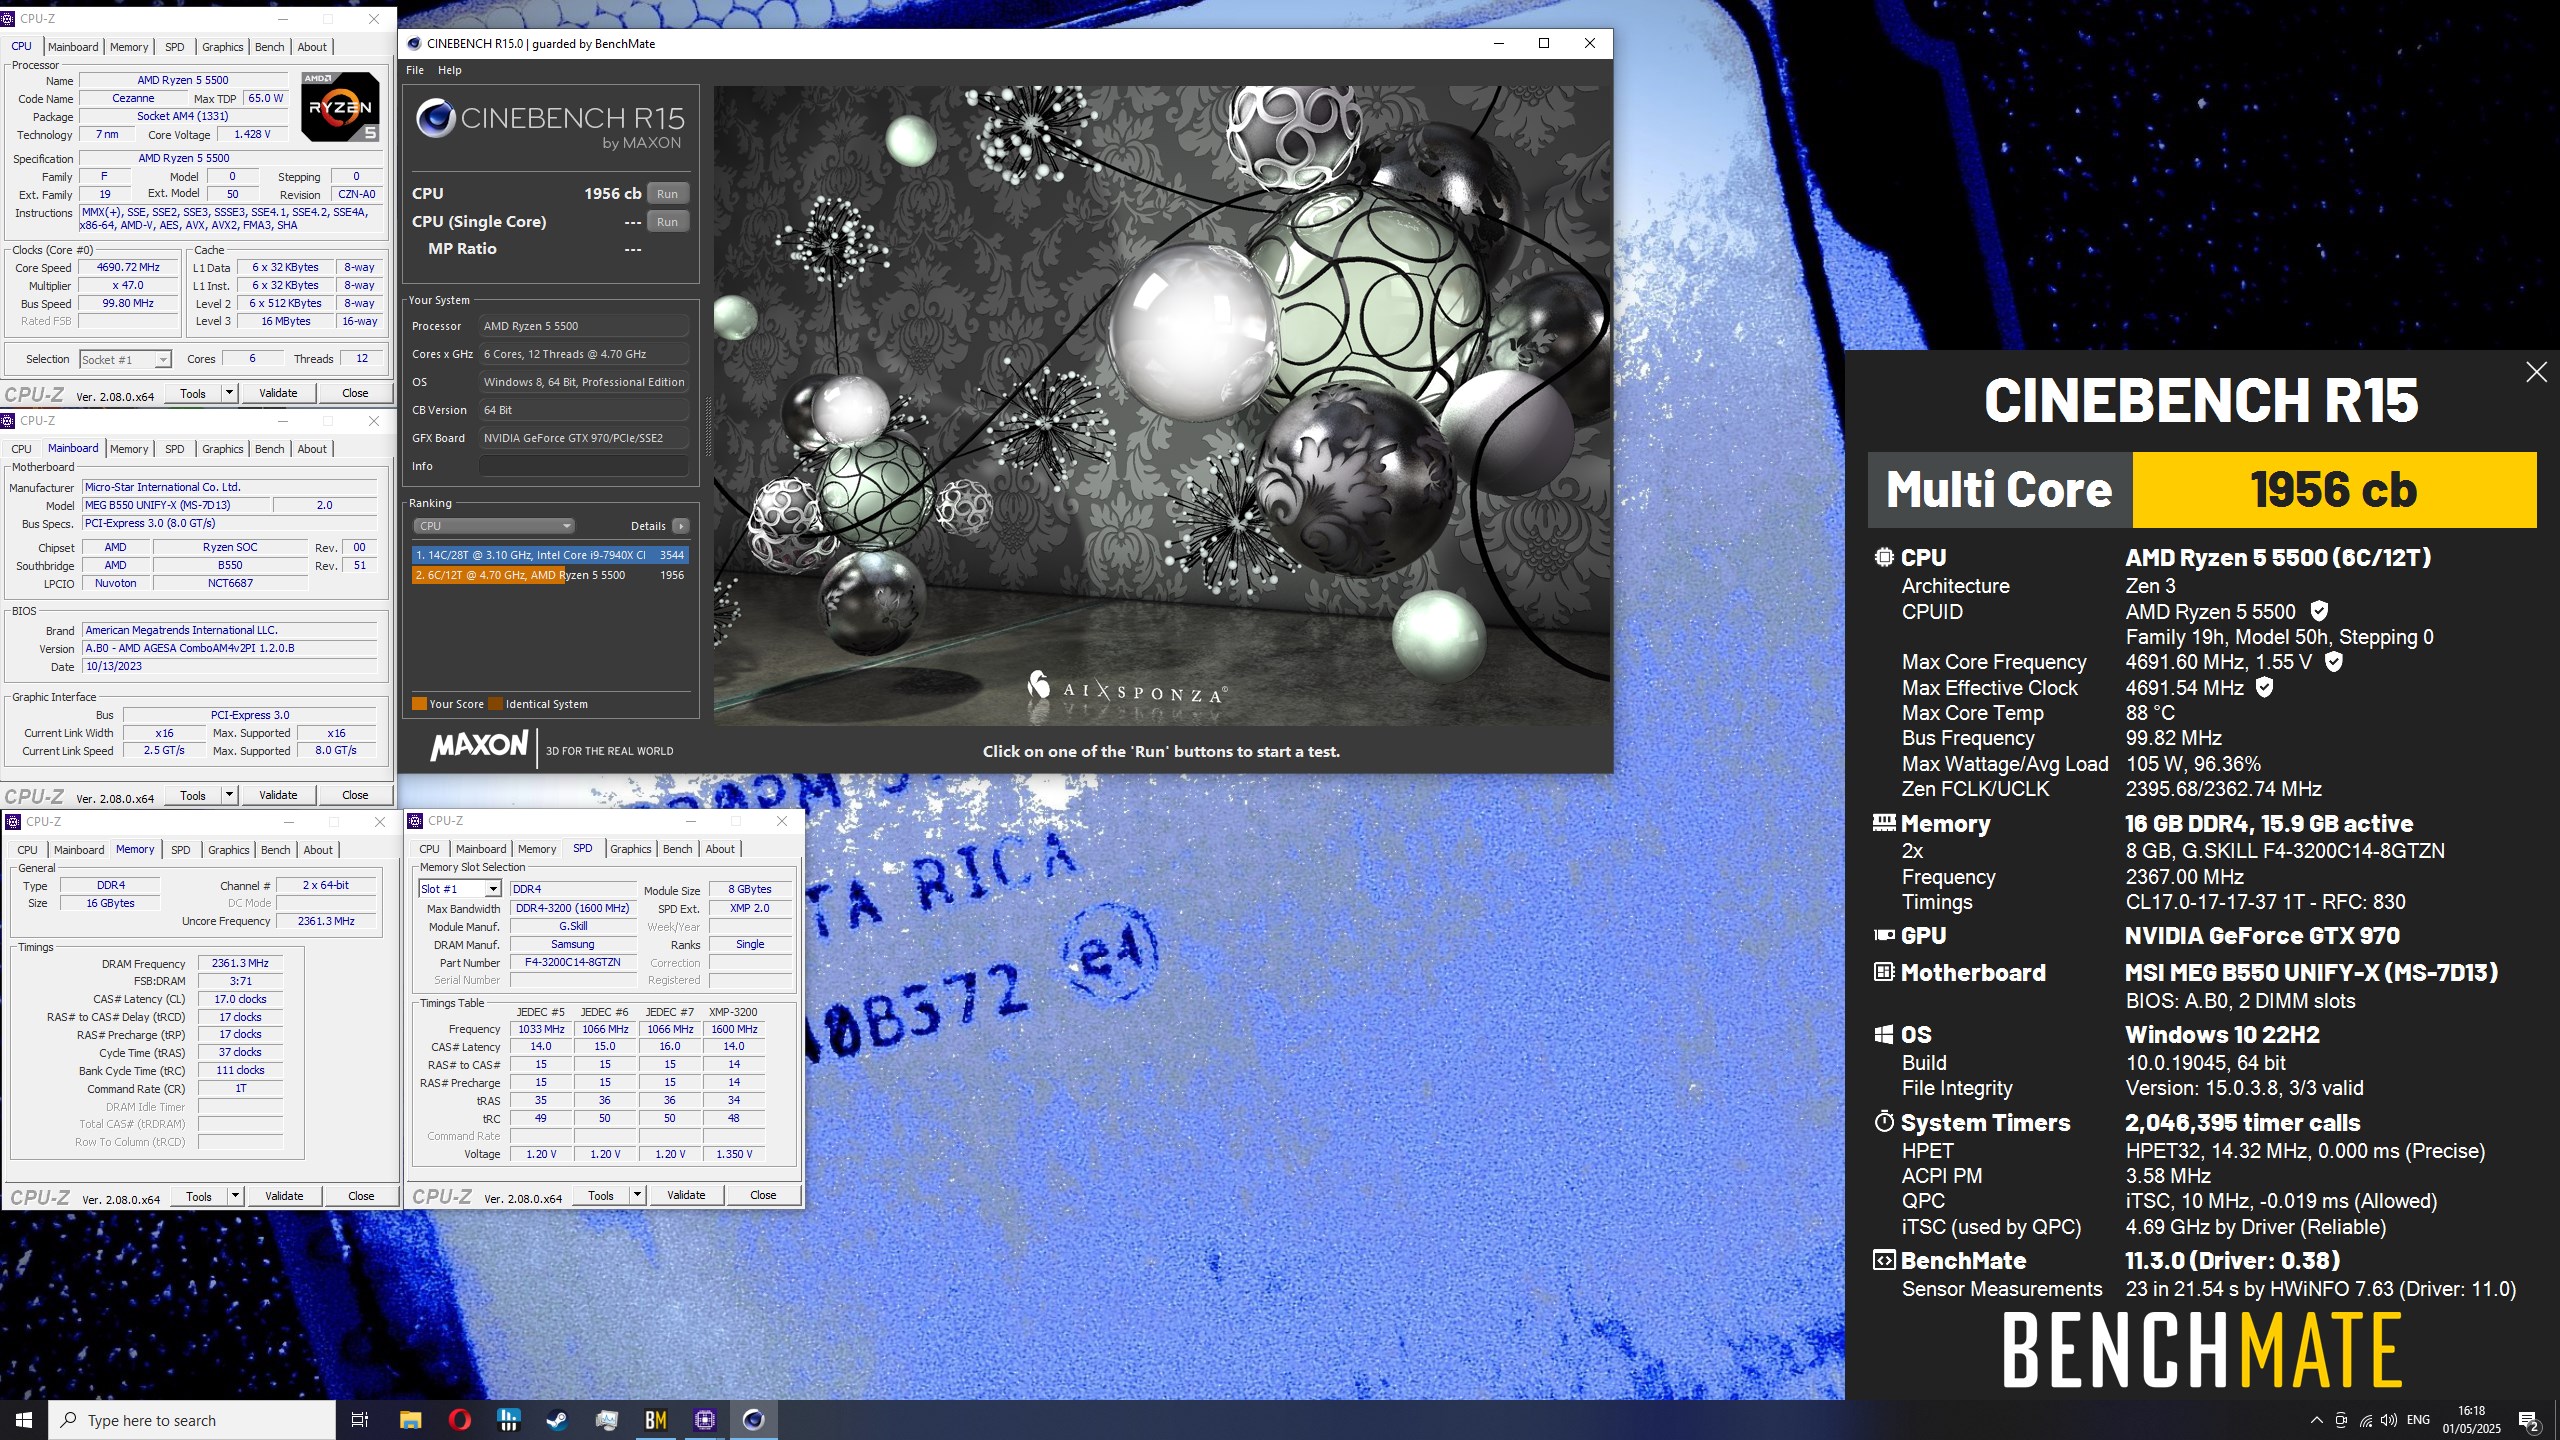Switch to About tab in CPU-Z Memory window
This screenshot has width=2560, height=1440.
point(318,850)
